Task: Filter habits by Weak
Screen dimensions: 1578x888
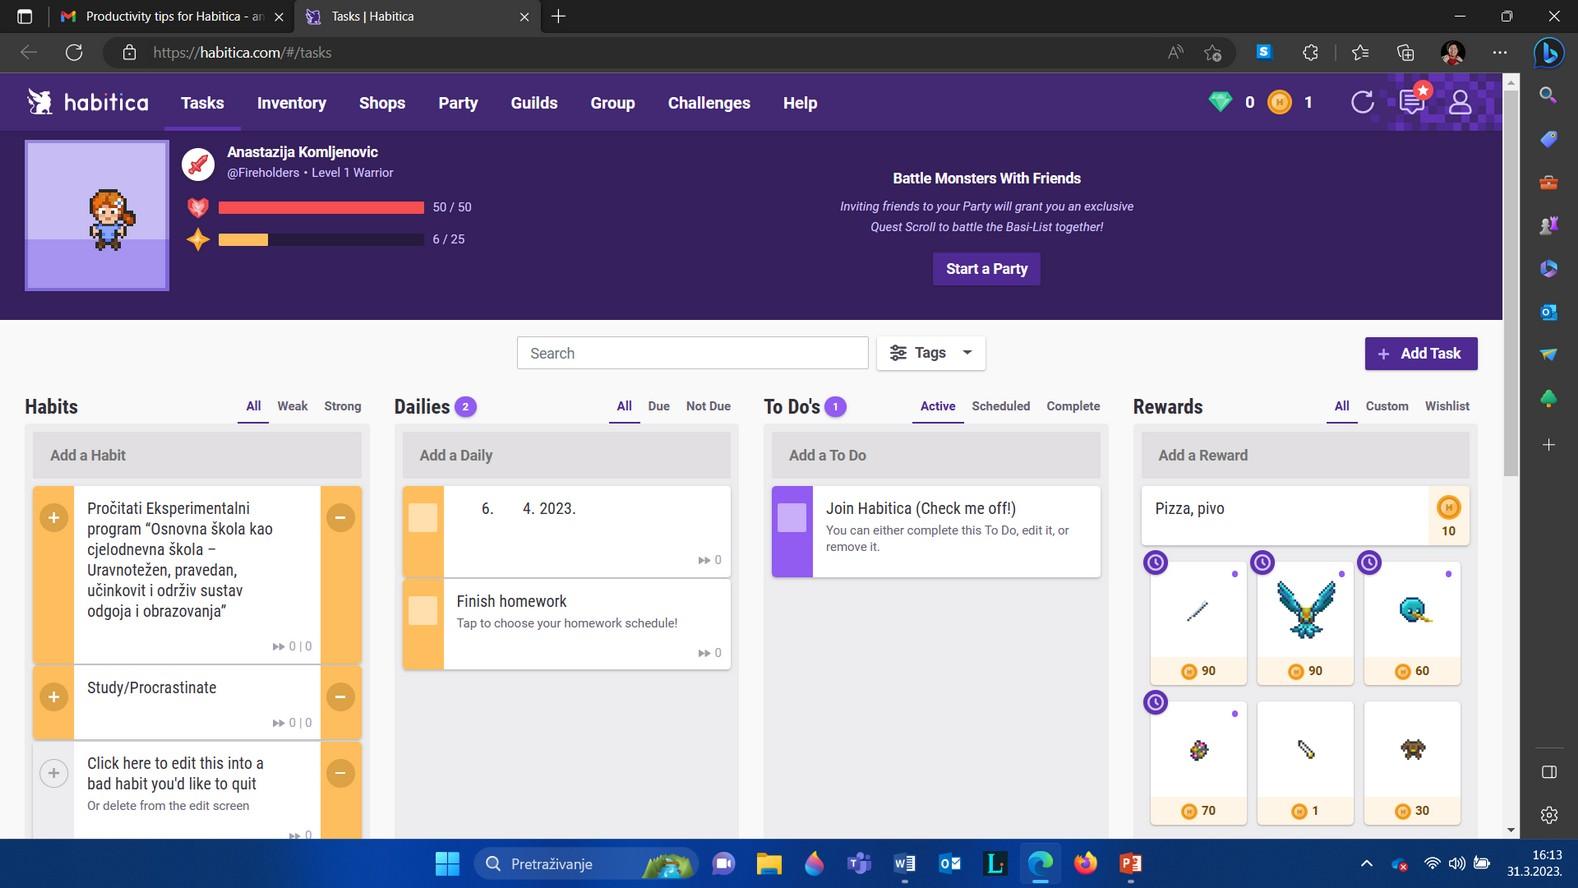Action: pyautogui.click(x=292, y=406)
